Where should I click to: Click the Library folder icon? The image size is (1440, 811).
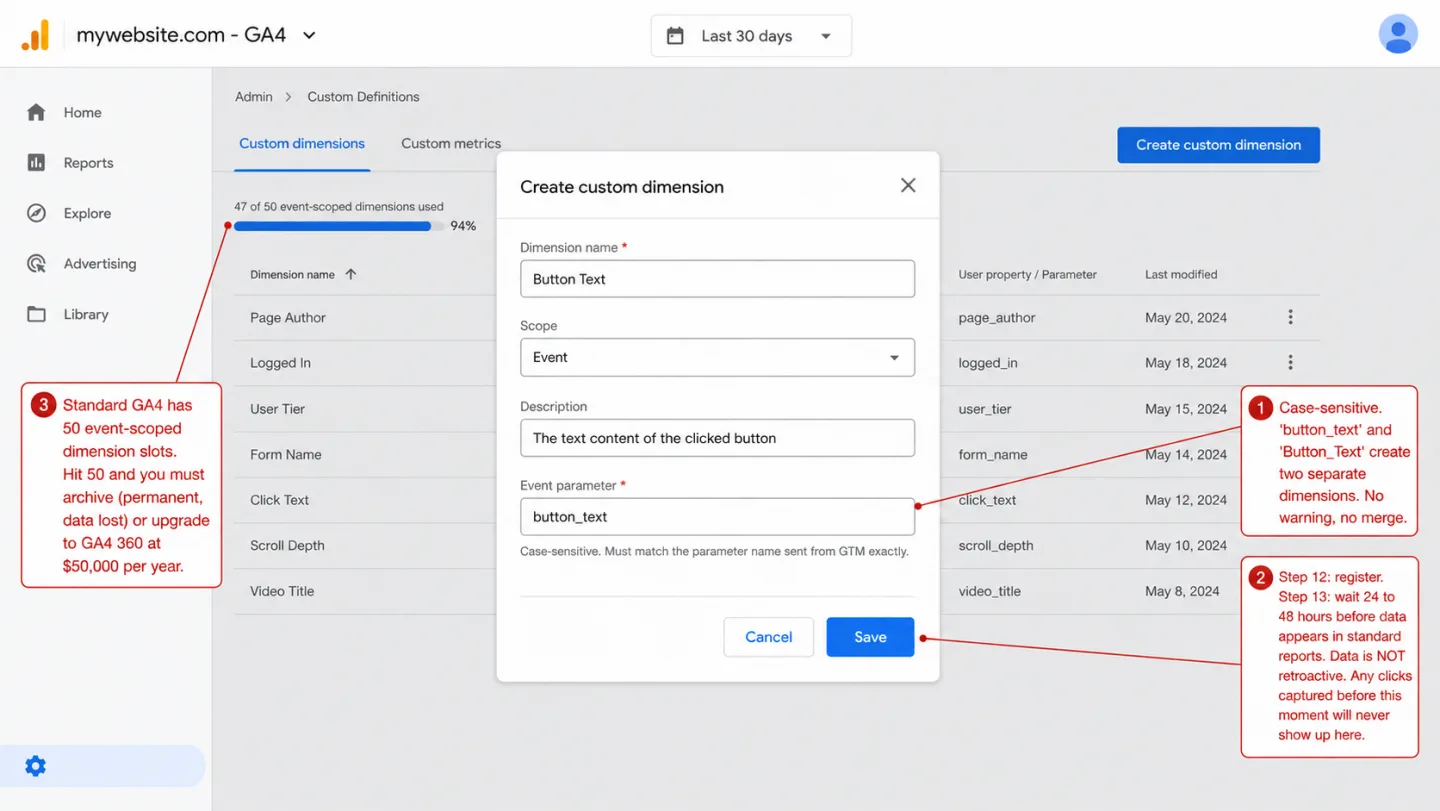[x=36, y=314]
